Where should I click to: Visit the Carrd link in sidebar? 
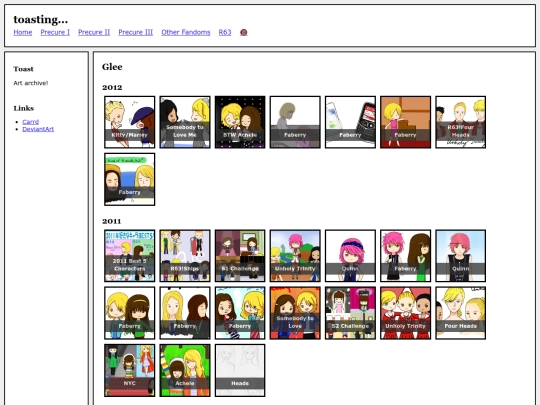[31, 122]
